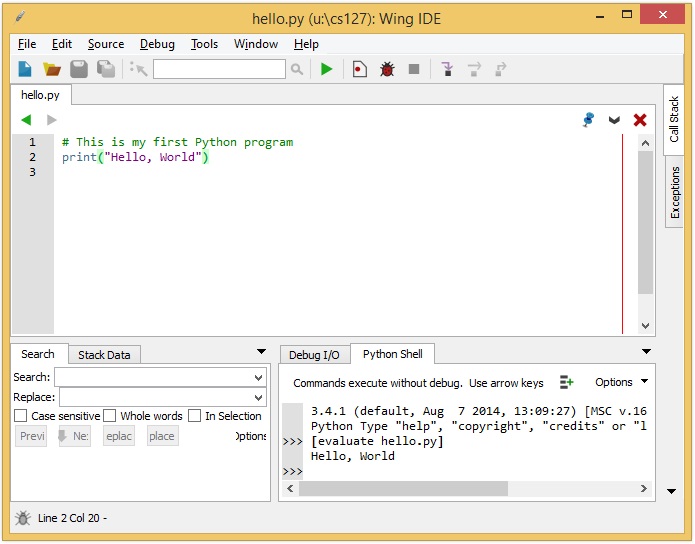Check the In Selection option
The height and width of the screenshot is (544, 695).
(195, 416)
